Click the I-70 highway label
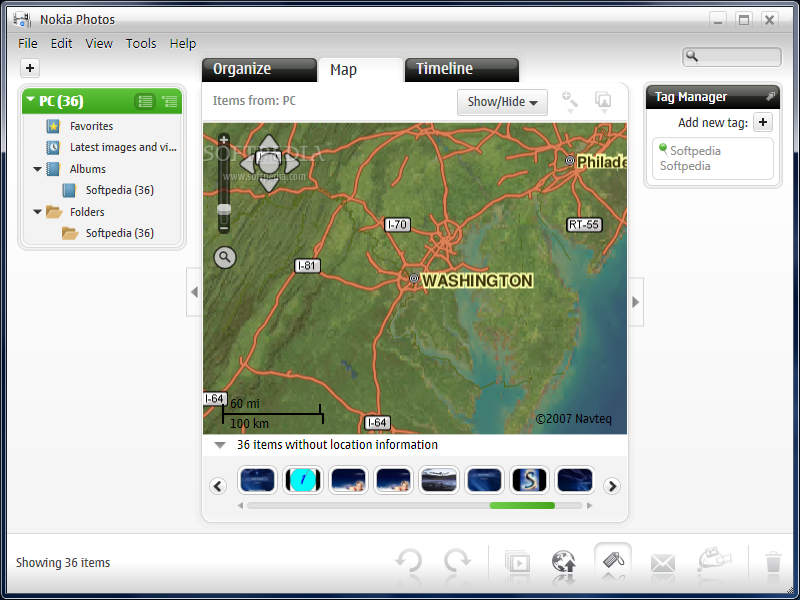Viewport: 800px width, 600px height. (x=397, y=224)
